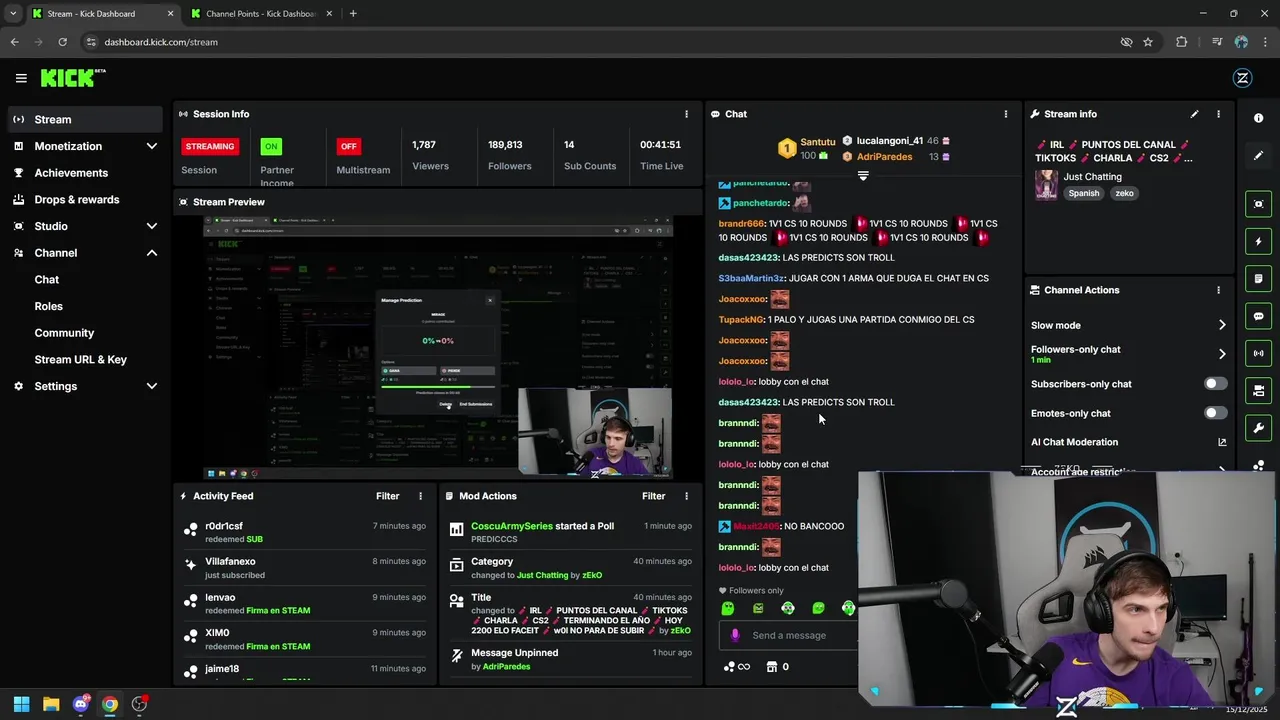Viewport: 1280px width, 720px height.
Task: Open Stream info three-dot menu
Action: click(1218, 114)
